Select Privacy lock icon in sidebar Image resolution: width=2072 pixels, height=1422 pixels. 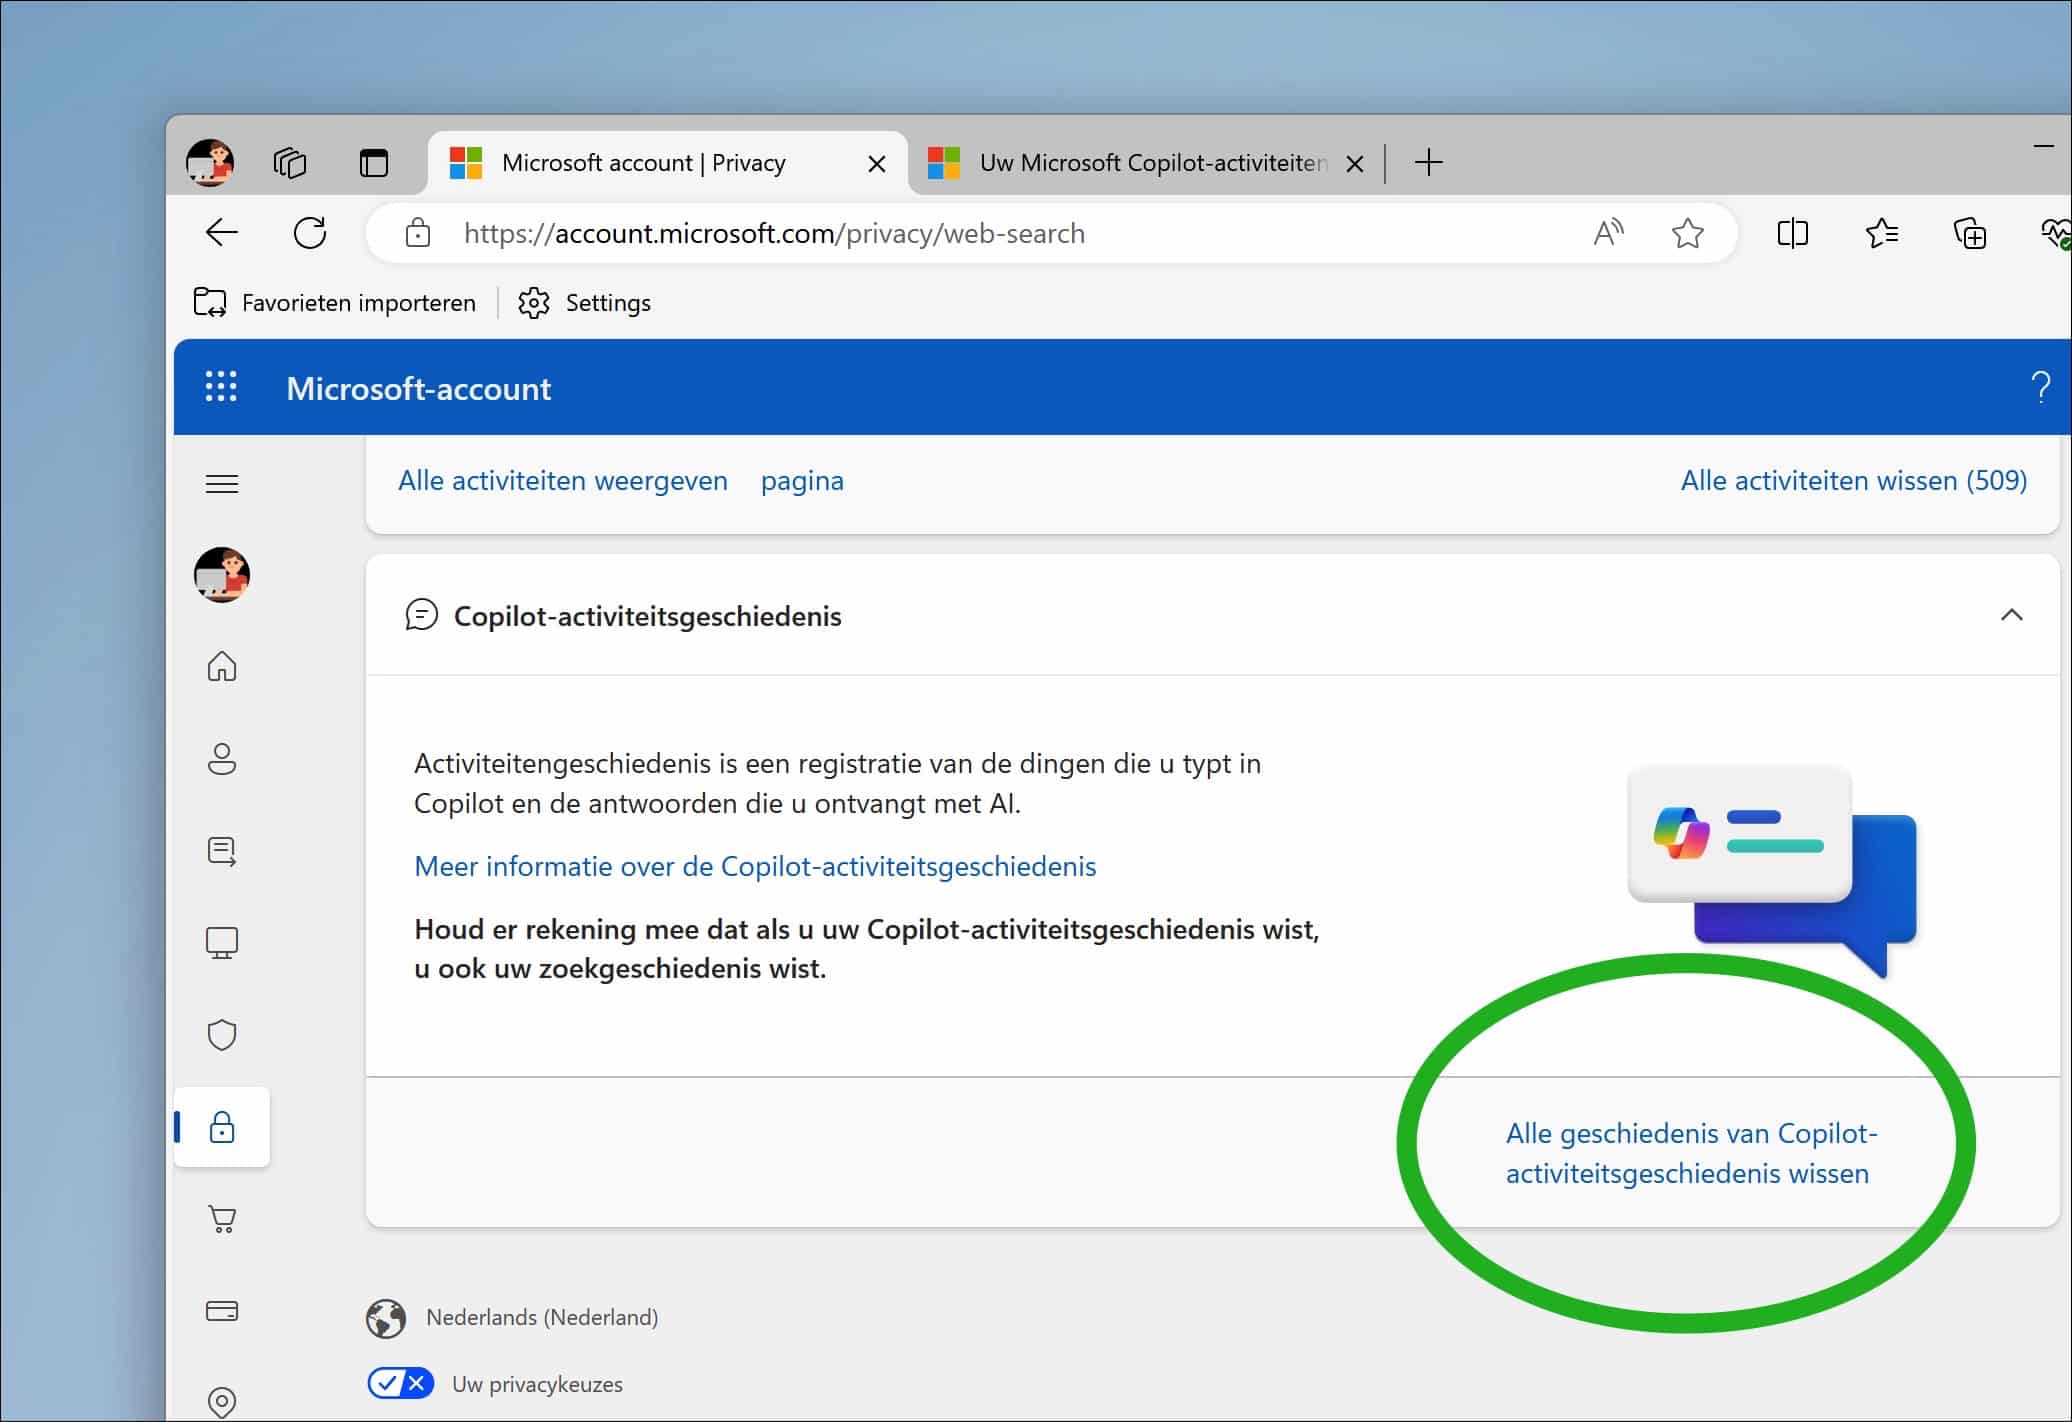tap(222, 1127)
